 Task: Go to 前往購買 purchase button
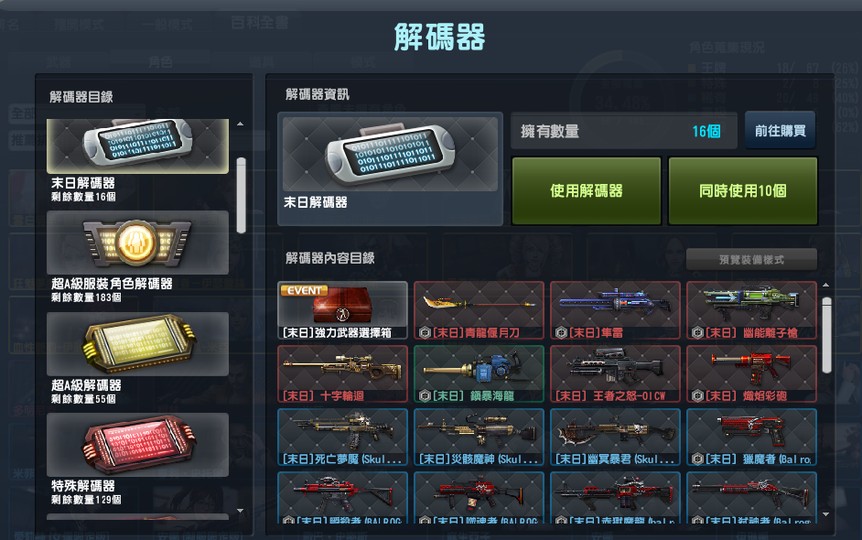pos(780,130)
